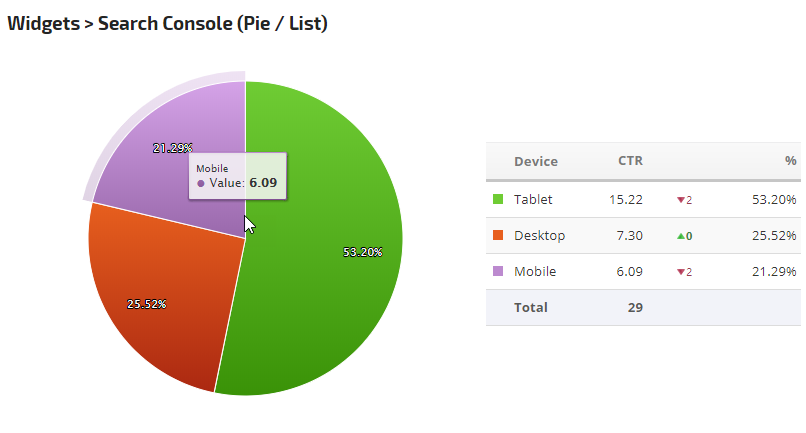Sort by the Device column header

[x=535, y=161]
